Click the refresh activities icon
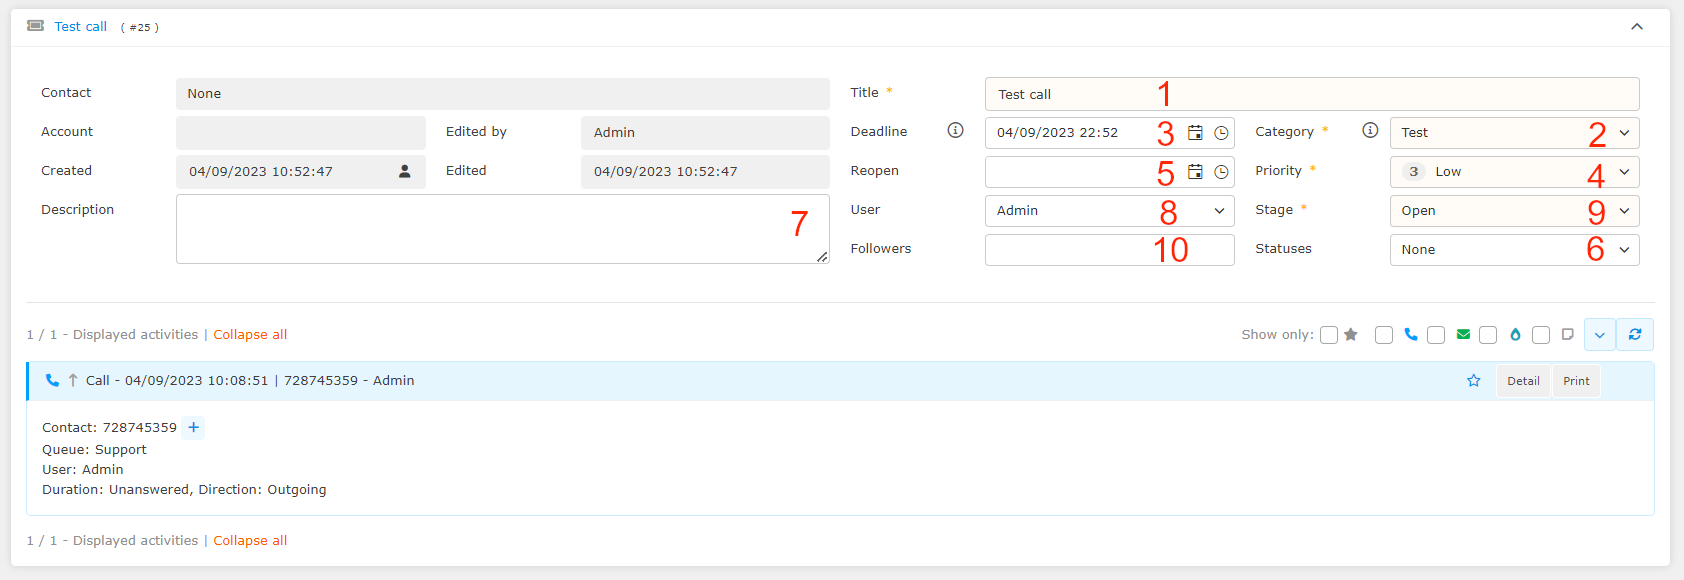This screenshot has height=580, width=1684. click(1635, 335)
